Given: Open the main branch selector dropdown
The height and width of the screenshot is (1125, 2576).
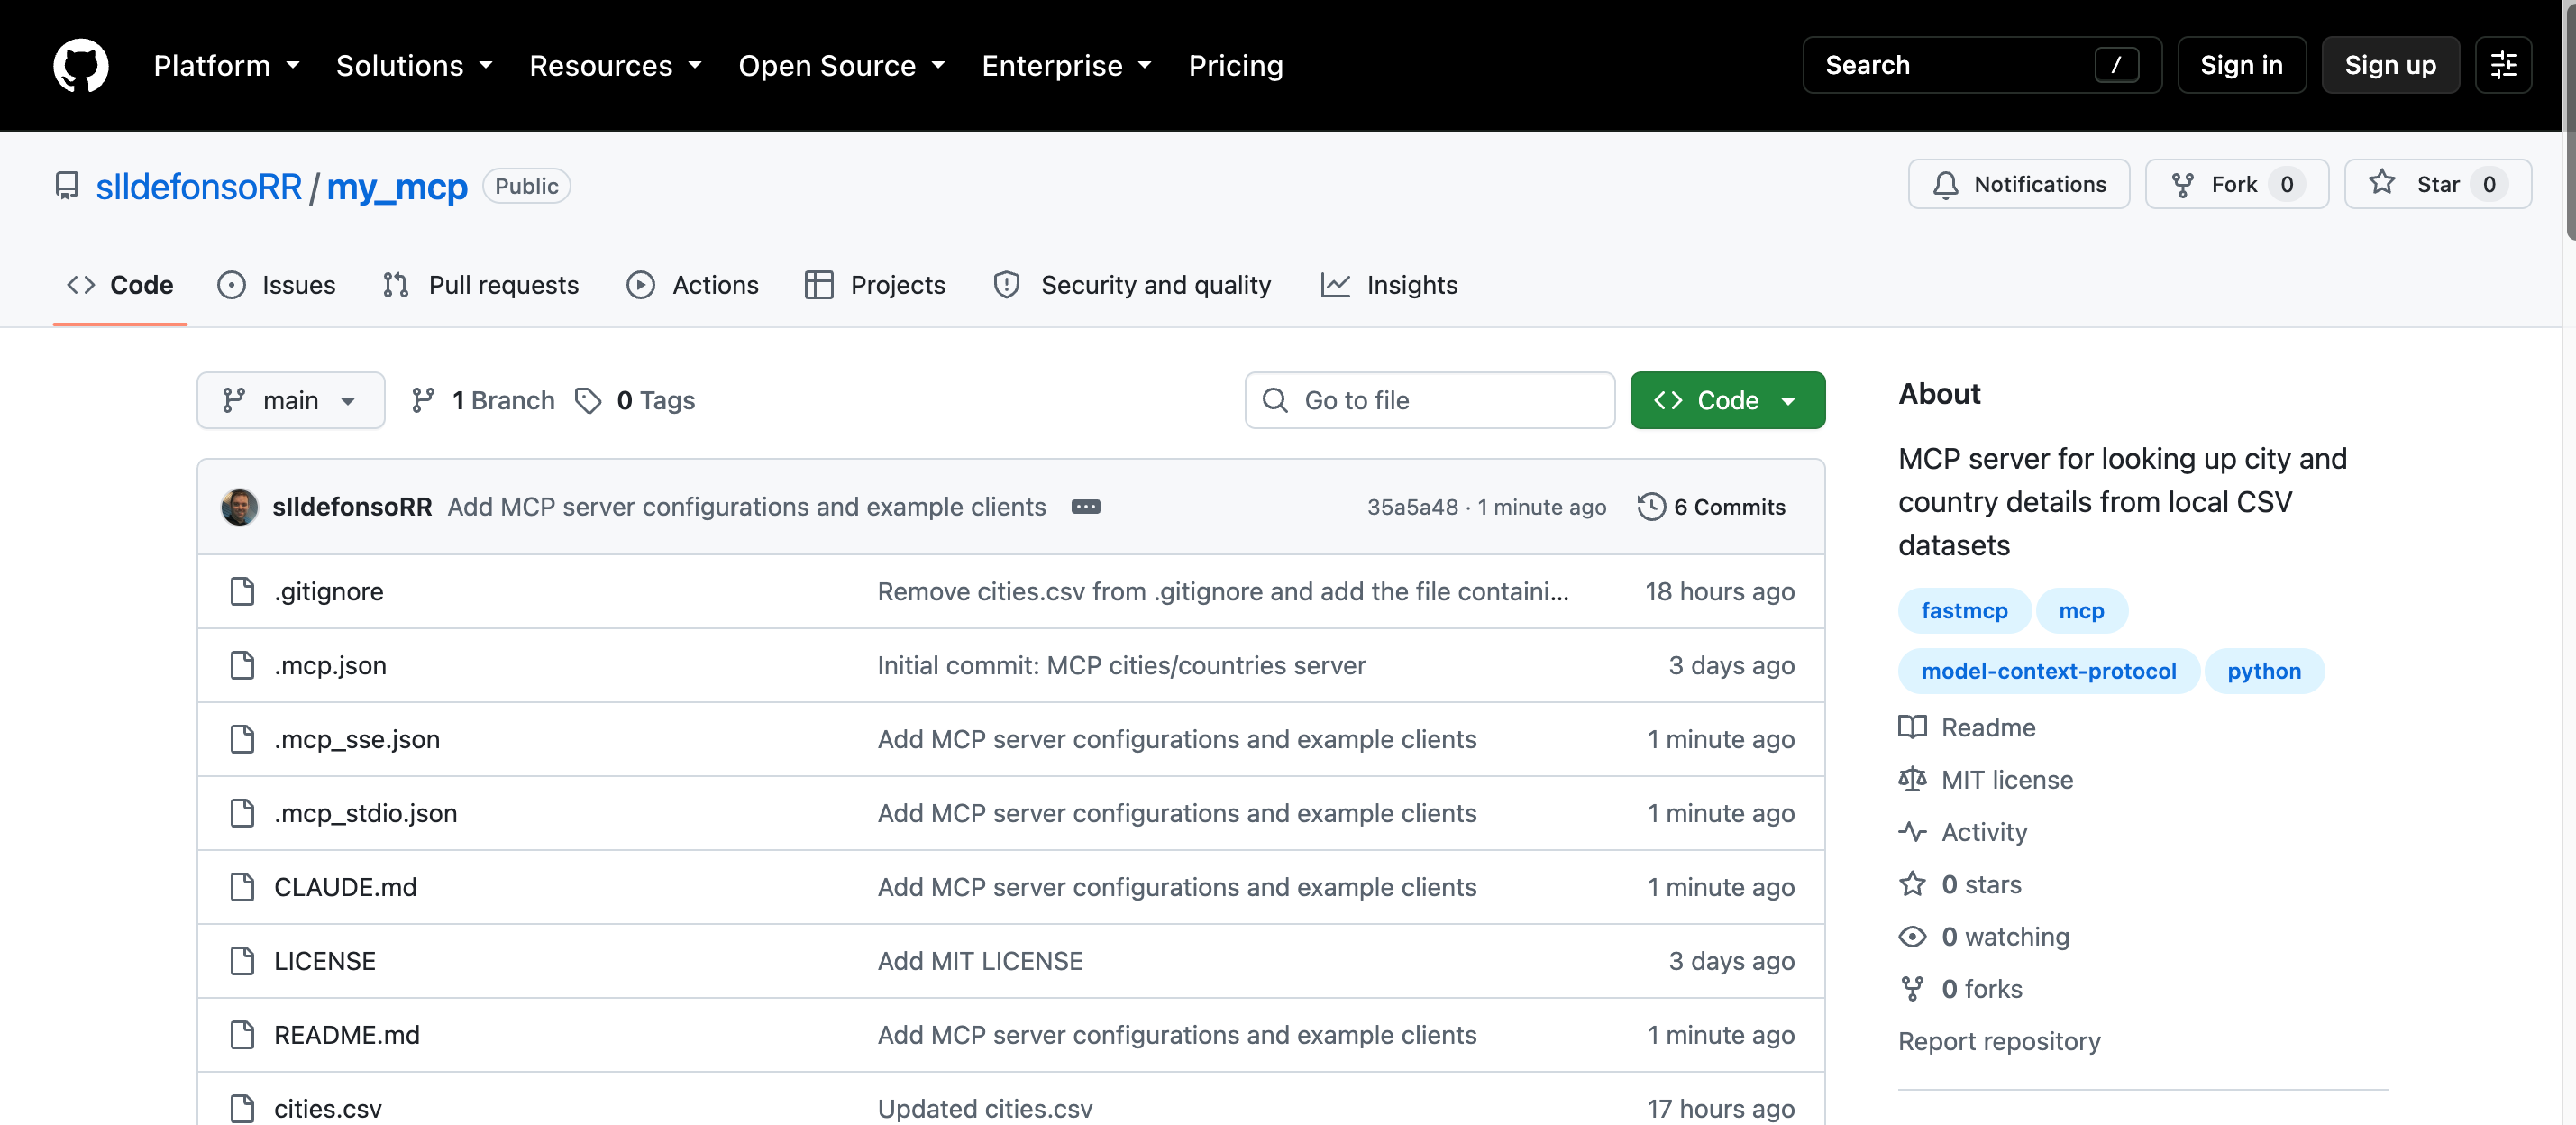Looking at the screenshot, I should pos(291,401).
